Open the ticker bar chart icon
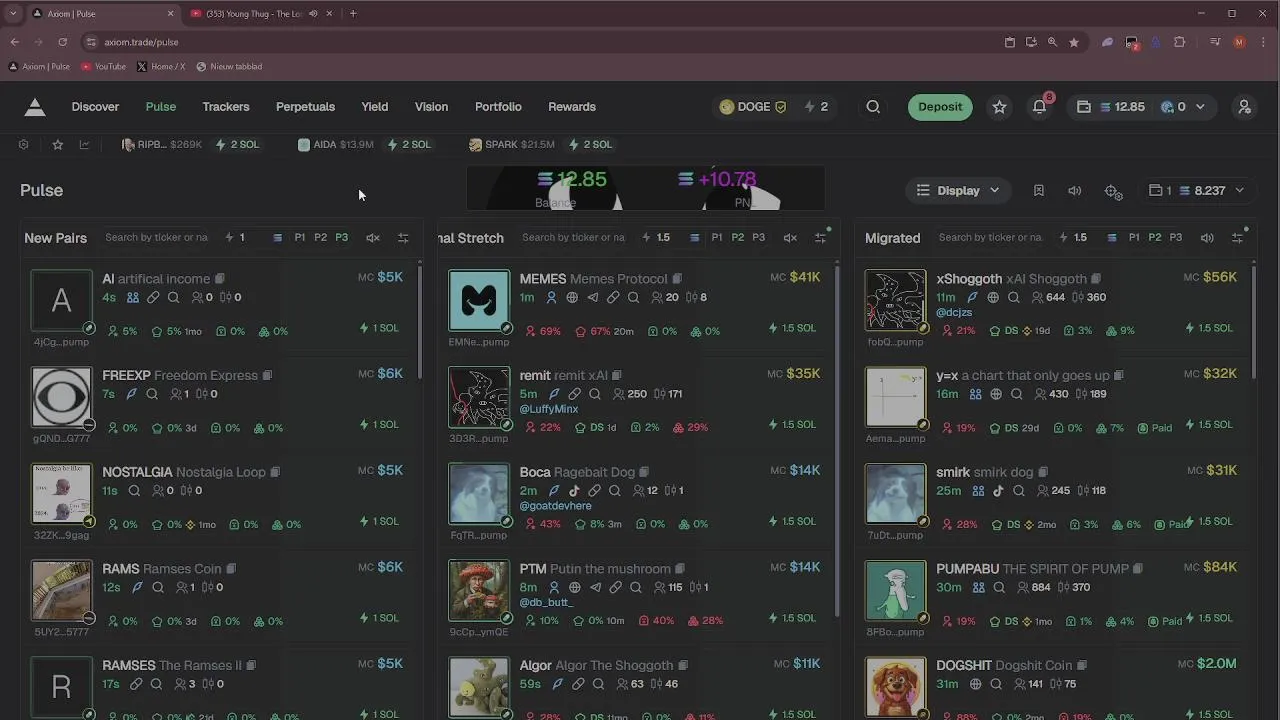Screen dimensions: 1280x720 pos(84,145)
